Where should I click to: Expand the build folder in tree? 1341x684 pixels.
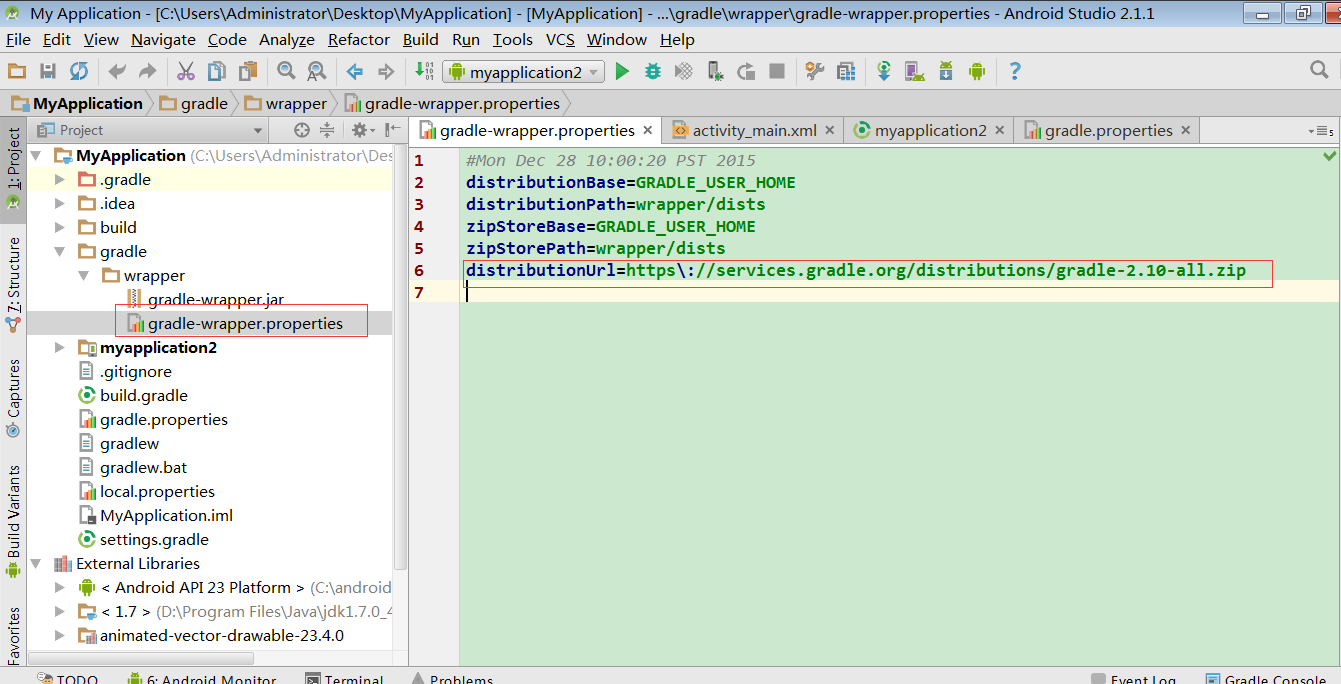coord(60,228)
